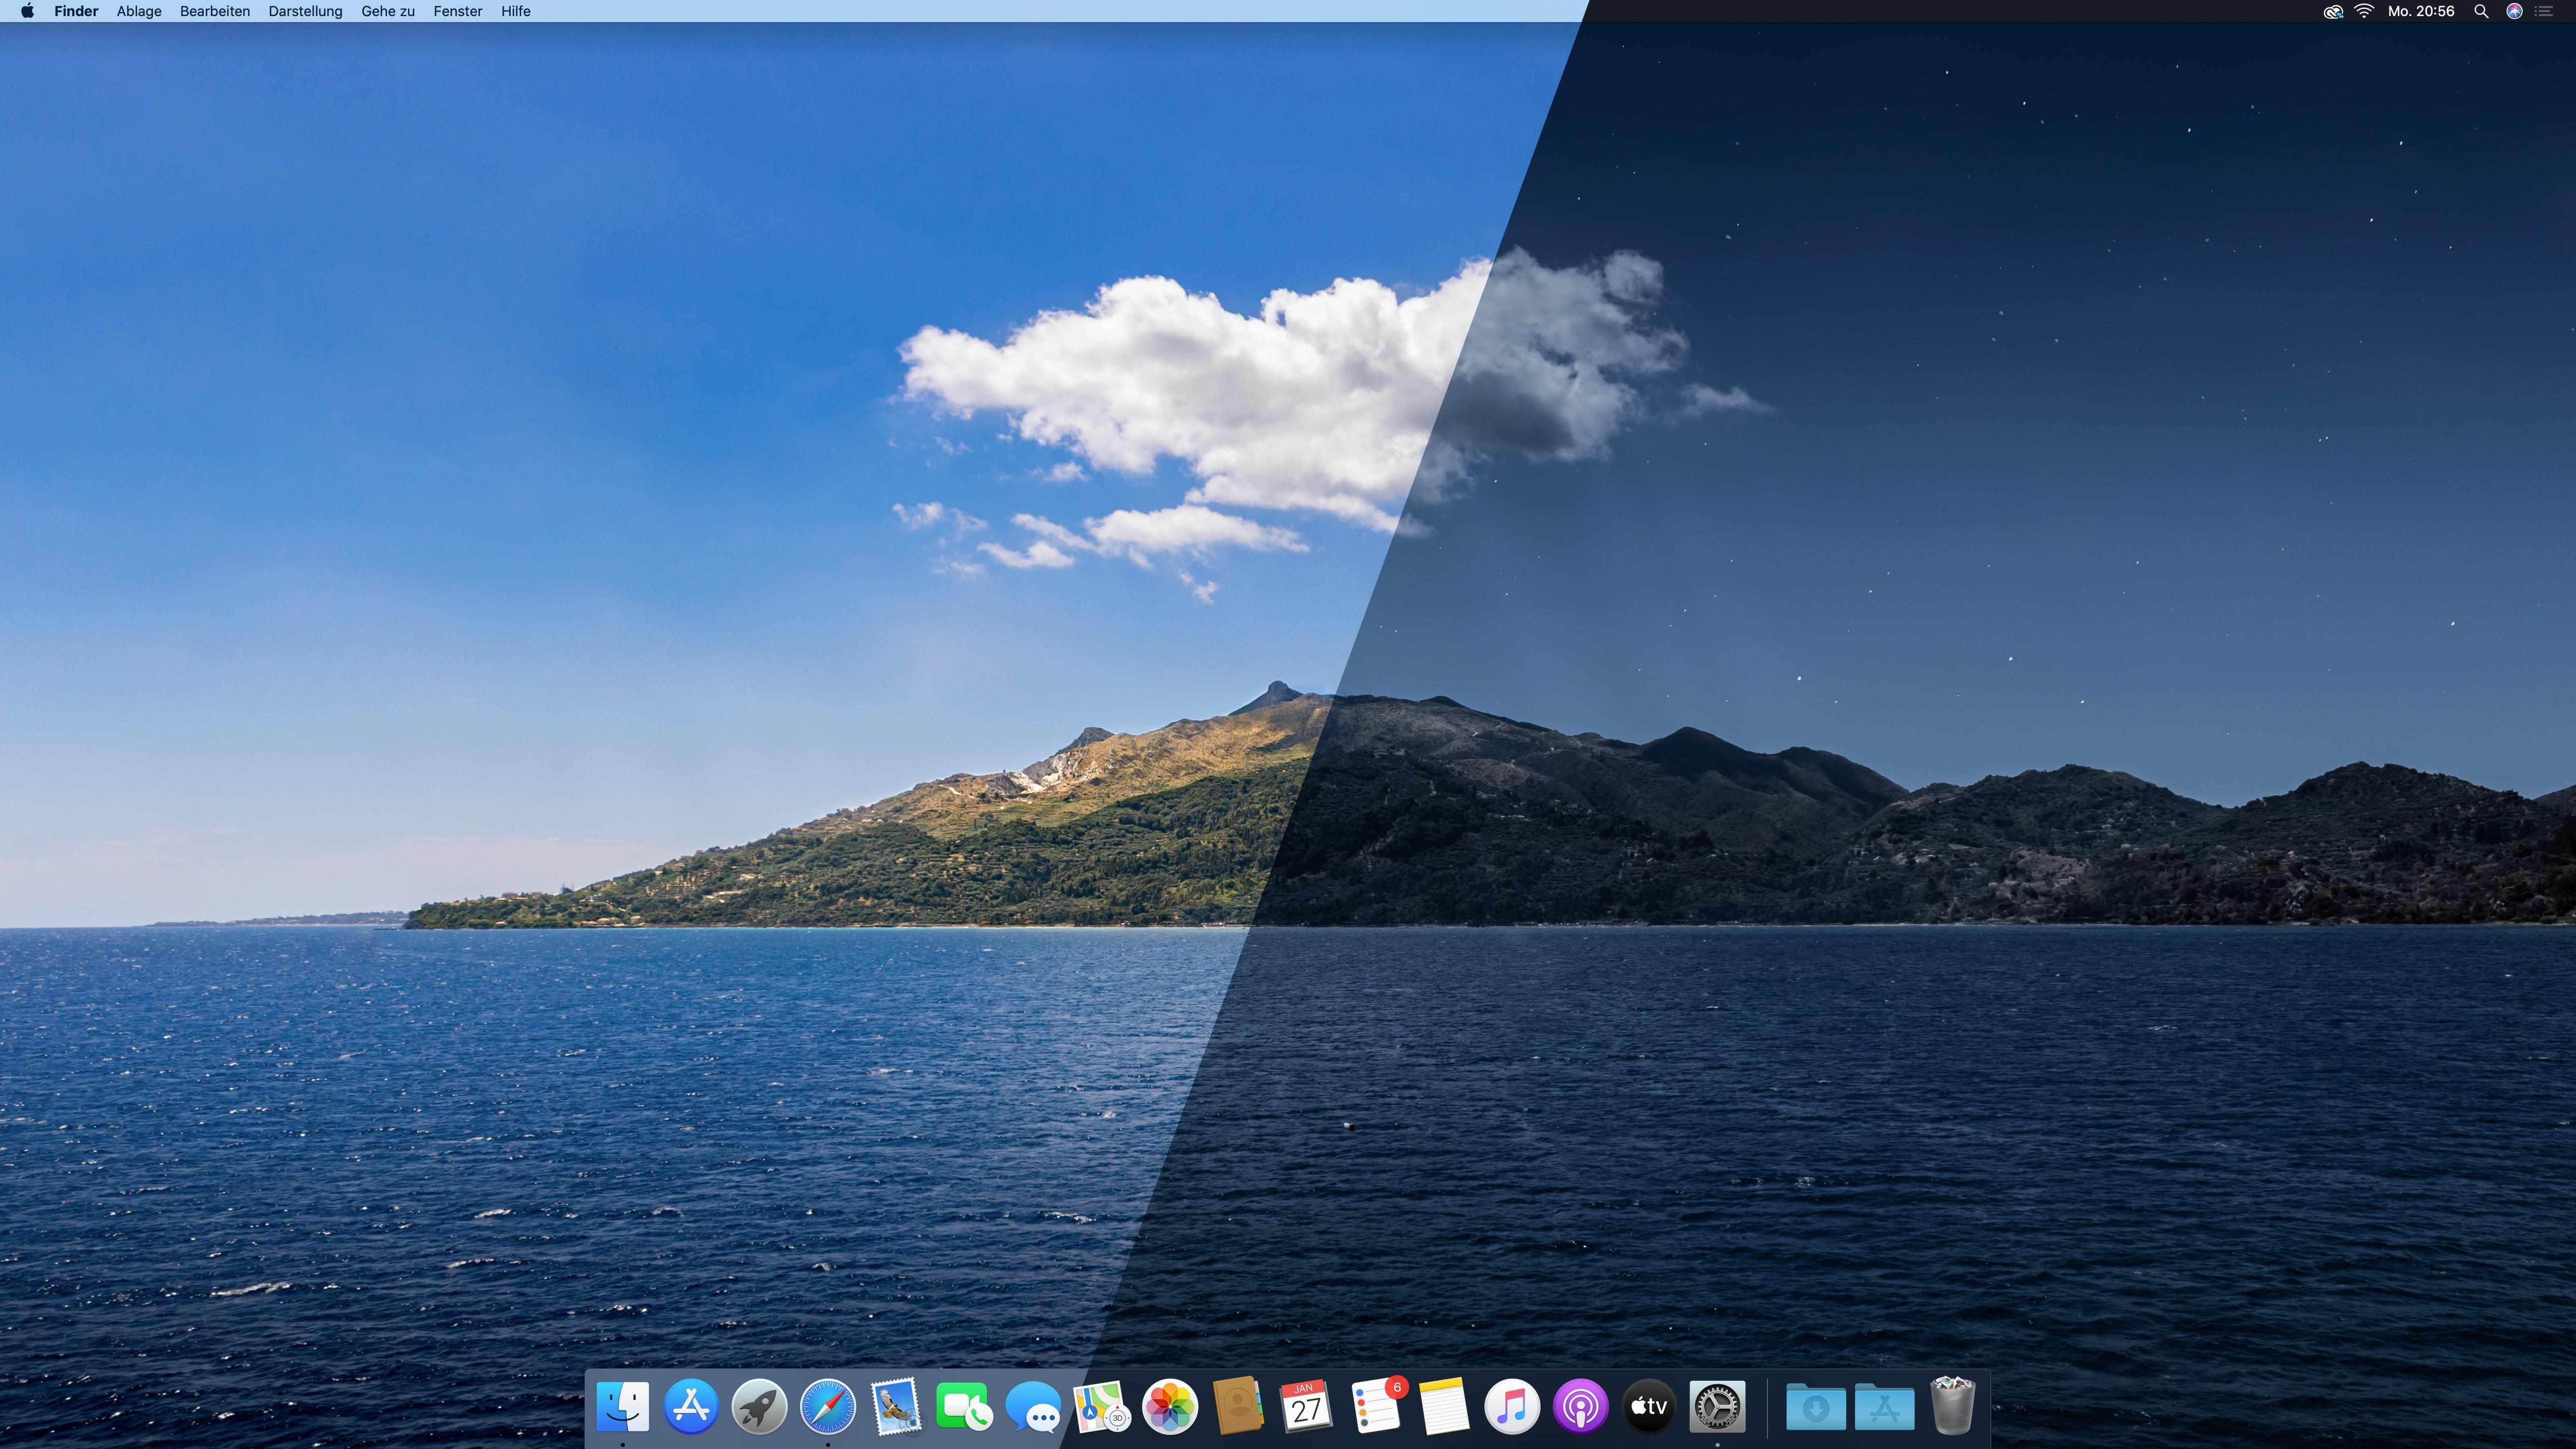The height and width of the screenshot is (1449, 2576).
Task: Click the Creative Cloud sync status icon
Action: click(x=2333, y=11)
